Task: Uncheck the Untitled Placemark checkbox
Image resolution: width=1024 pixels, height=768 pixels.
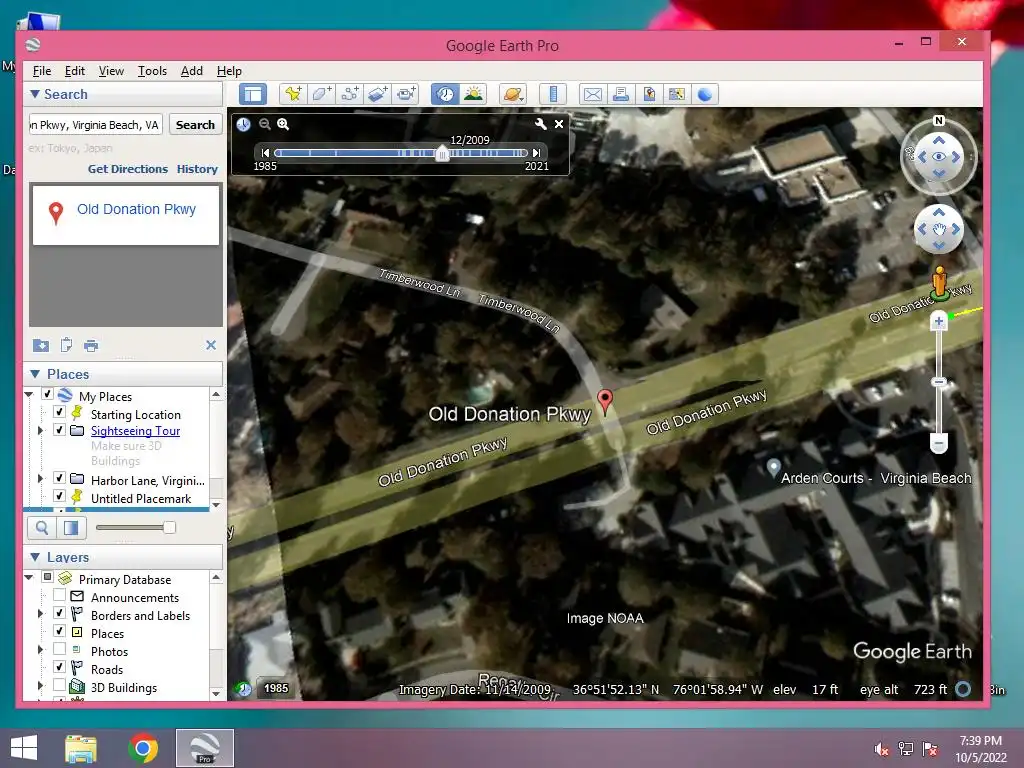Action: coord(59,496)
